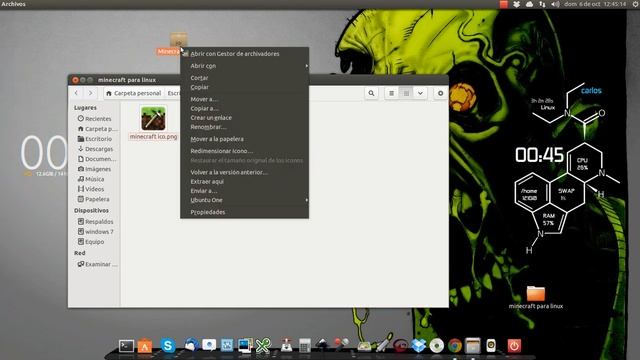Choose Extraer aquí
This screenshot has width=640, height=360.
pos(244,182)
